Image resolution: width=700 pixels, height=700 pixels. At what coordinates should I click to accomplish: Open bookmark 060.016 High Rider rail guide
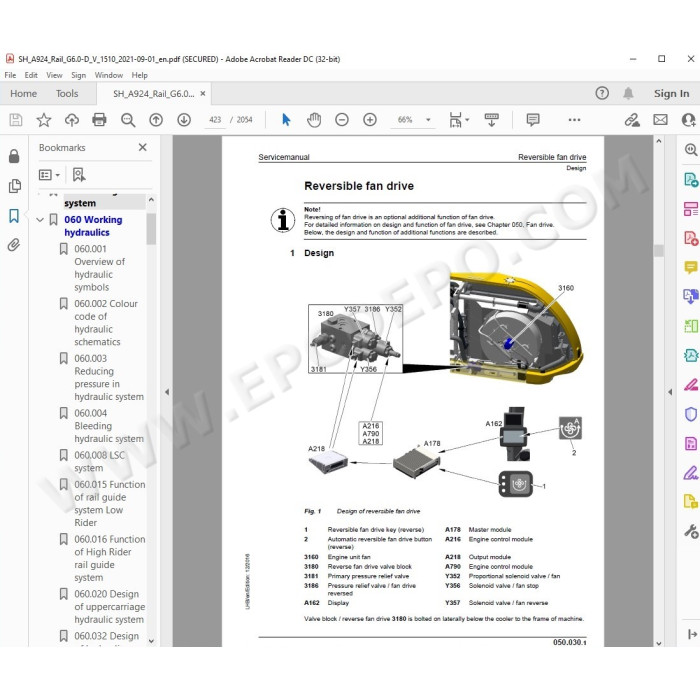[x=109, y=558]
